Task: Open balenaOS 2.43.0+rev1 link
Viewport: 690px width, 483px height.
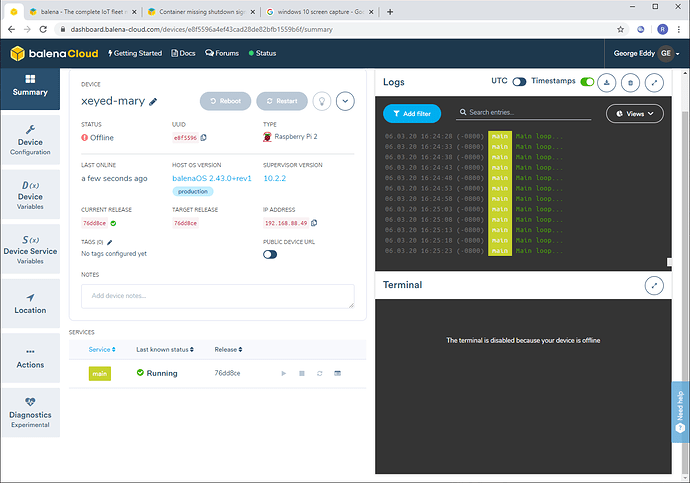Action: click(212, 178)
